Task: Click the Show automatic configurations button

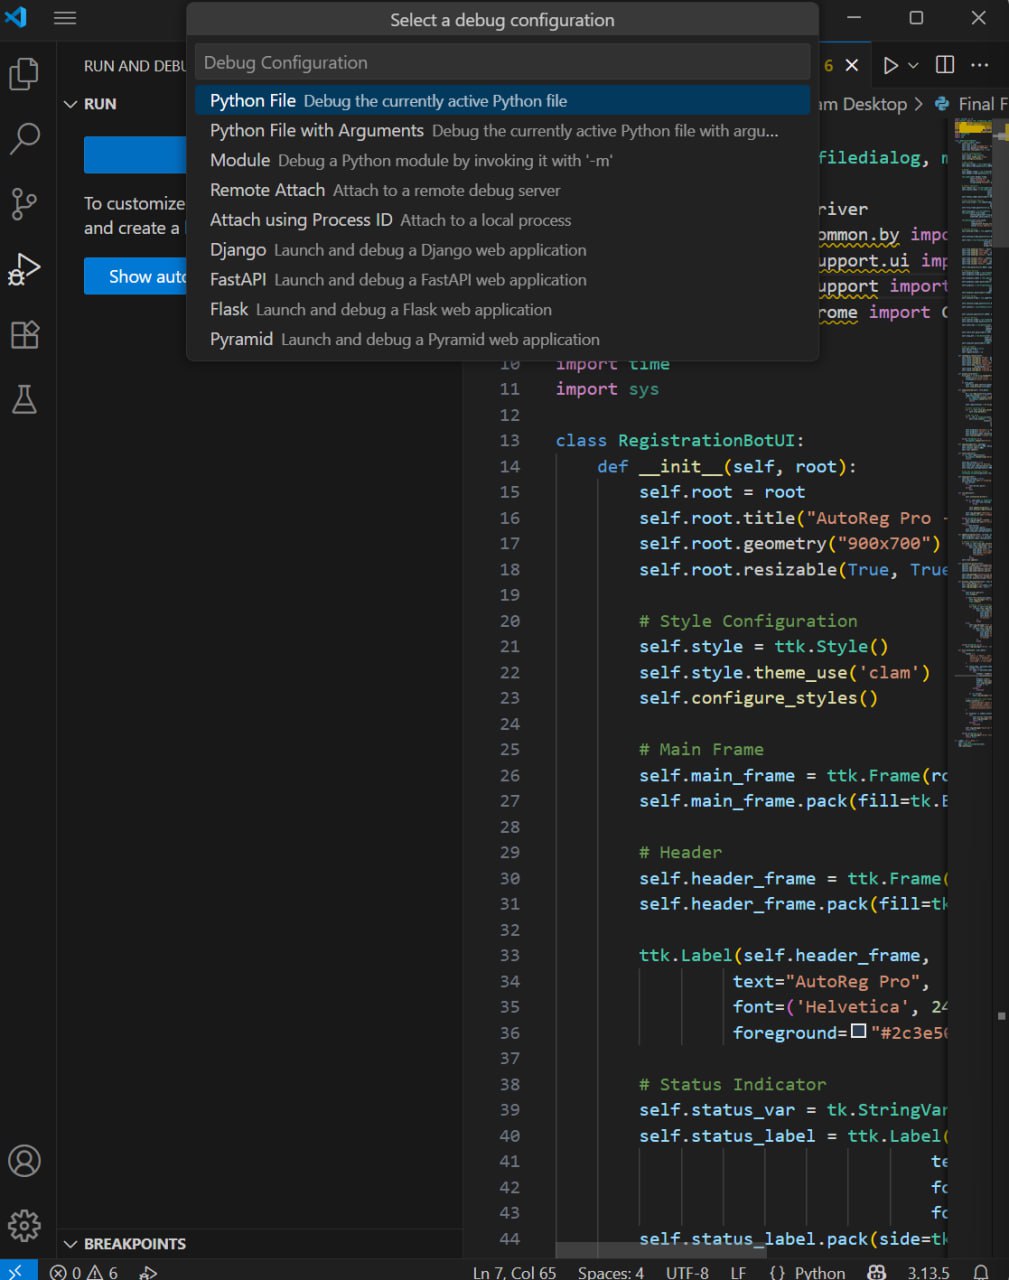Action: (135, 277)
